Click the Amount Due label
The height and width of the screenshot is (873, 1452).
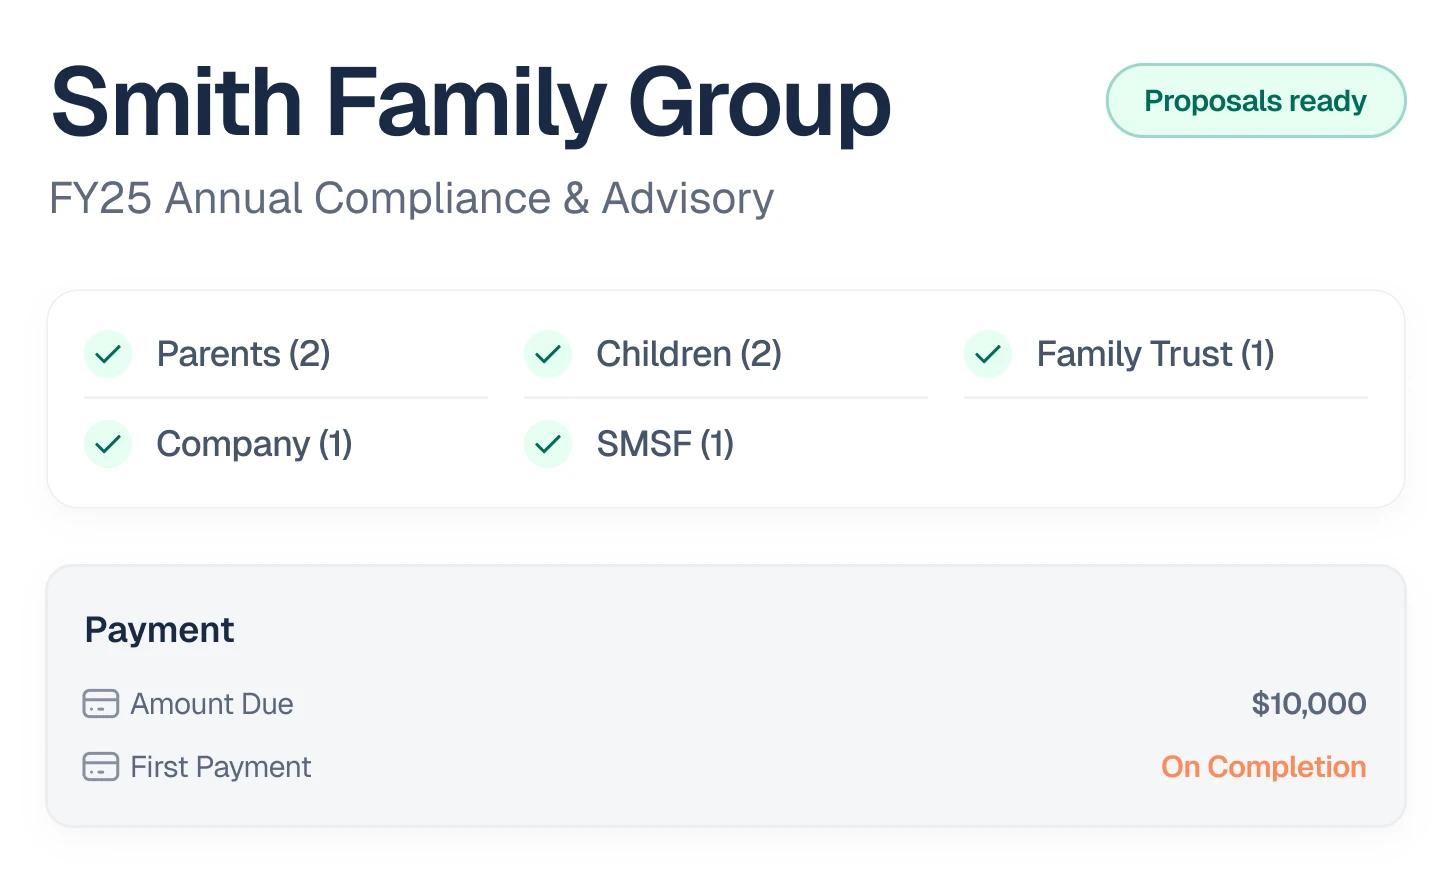tap(212, 704)
